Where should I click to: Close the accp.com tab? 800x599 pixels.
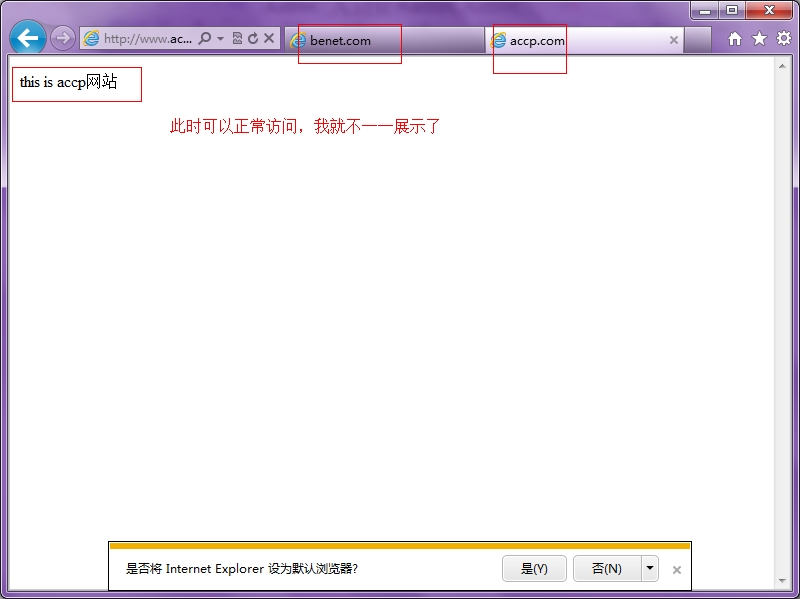click(x=673, y=40)
